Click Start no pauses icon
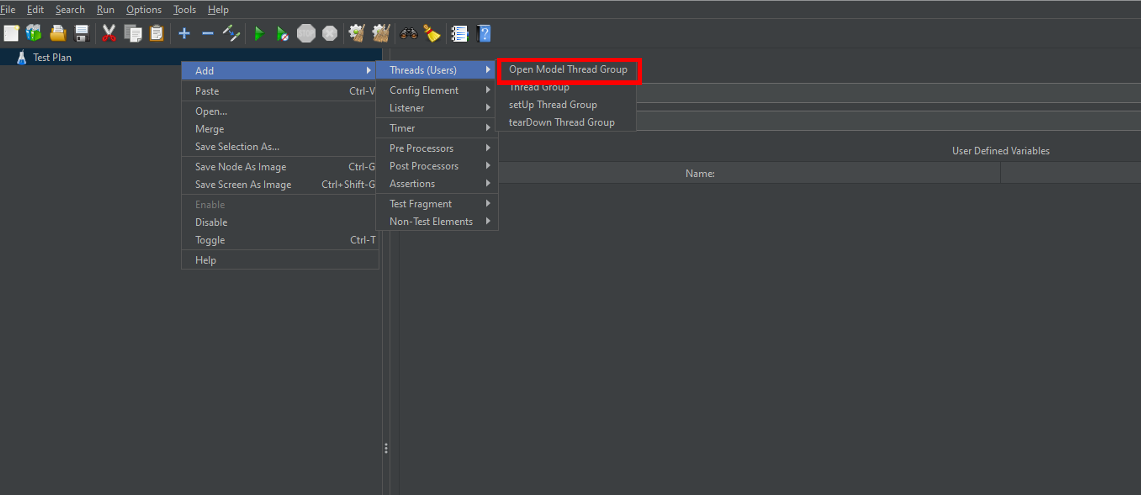 [x=282, y=33]
